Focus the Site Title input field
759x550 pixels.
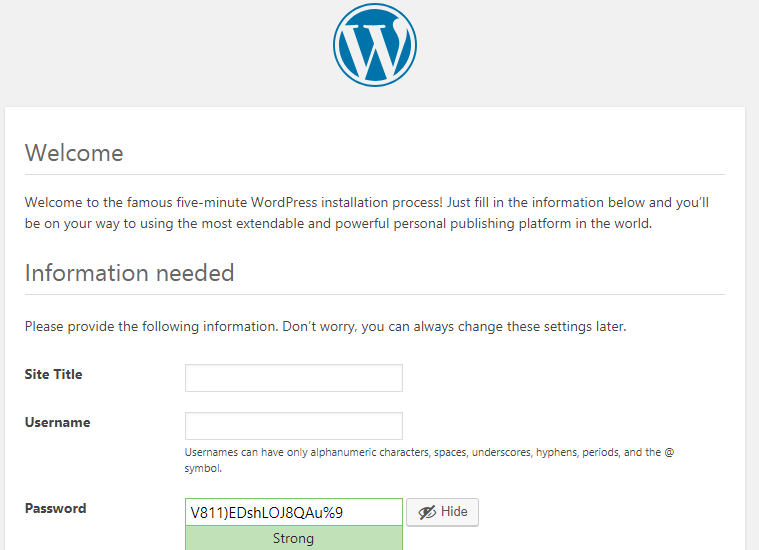tap(293, 378)
